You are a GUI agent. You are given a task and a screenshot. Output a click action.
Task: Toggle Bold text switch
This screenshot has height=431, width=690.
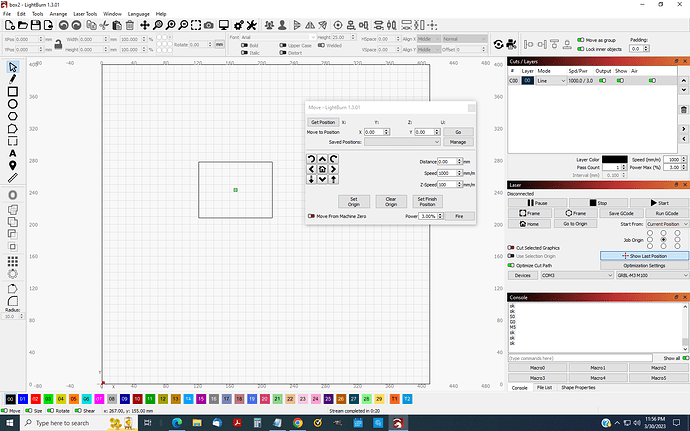tap(244, 45)
